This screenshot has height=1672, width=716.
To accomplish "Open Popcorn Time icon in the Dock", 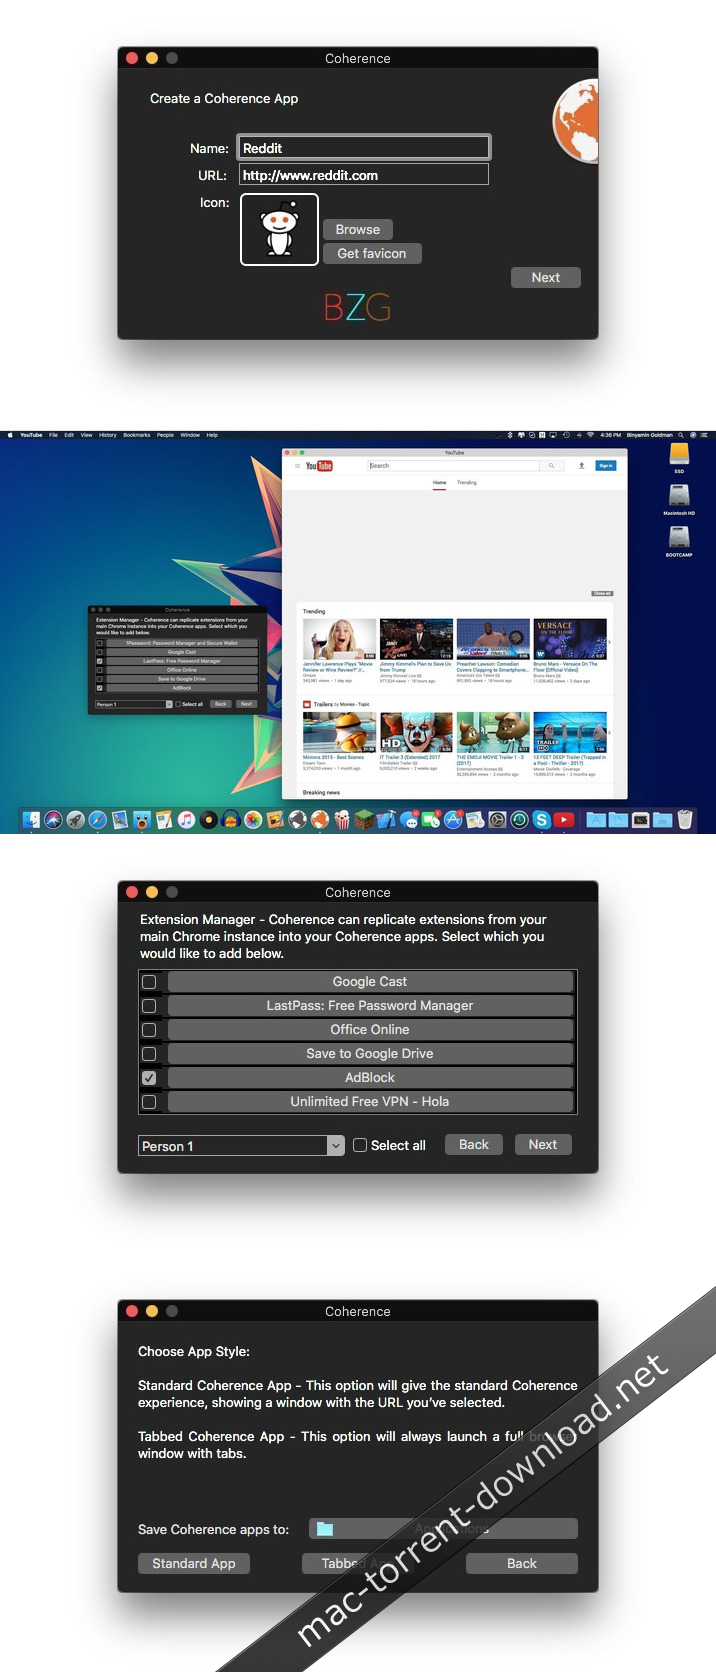I will [x=342, y=819].
